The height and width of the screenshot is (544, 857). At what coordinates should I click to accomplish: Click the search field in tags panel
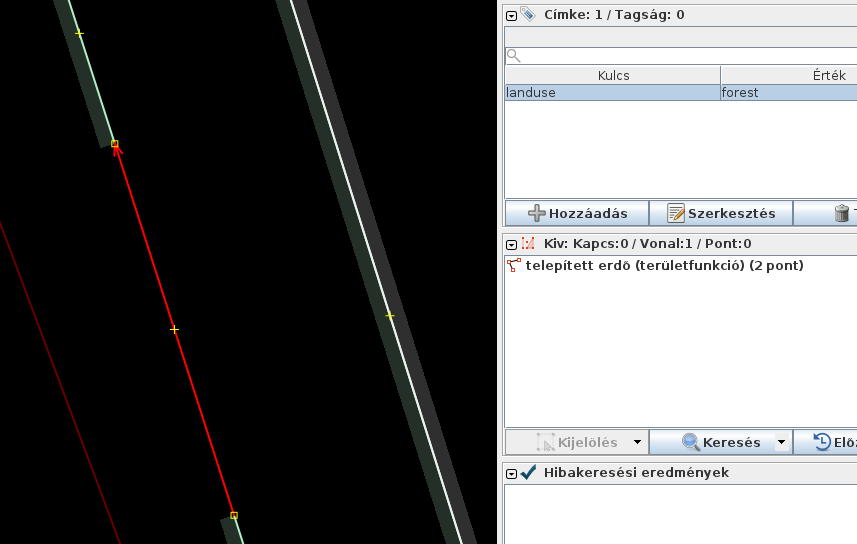pyautogui.click(x=681, y=55)
